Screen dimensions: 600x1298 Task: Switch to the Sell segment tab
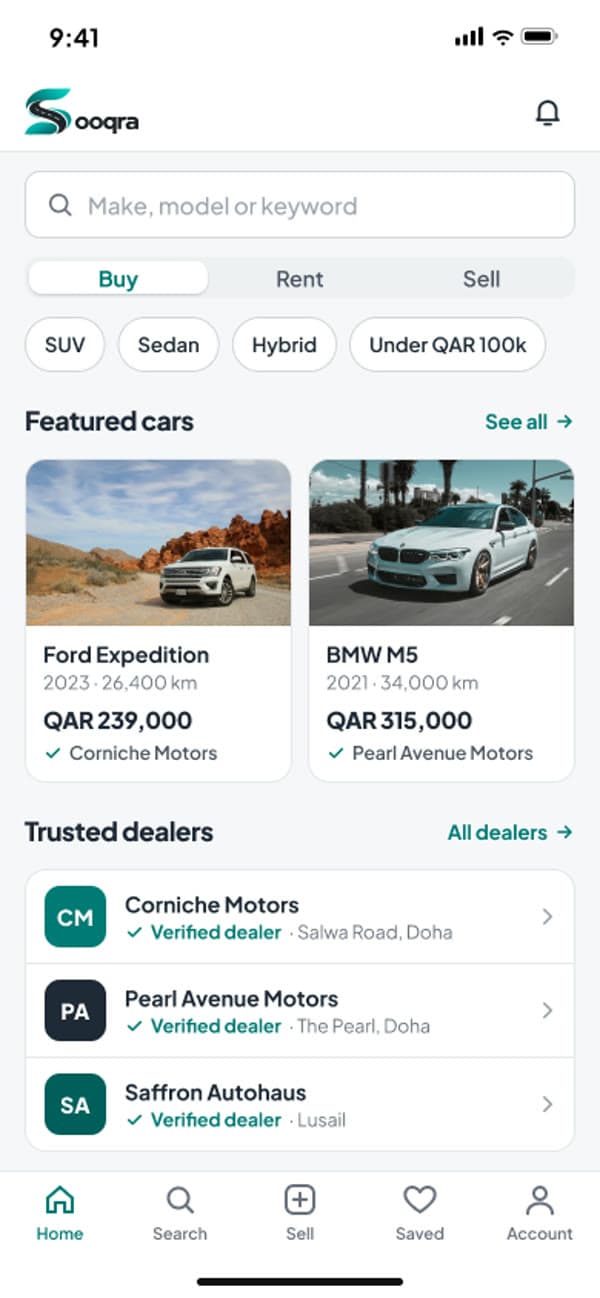[x=481, y=279]
